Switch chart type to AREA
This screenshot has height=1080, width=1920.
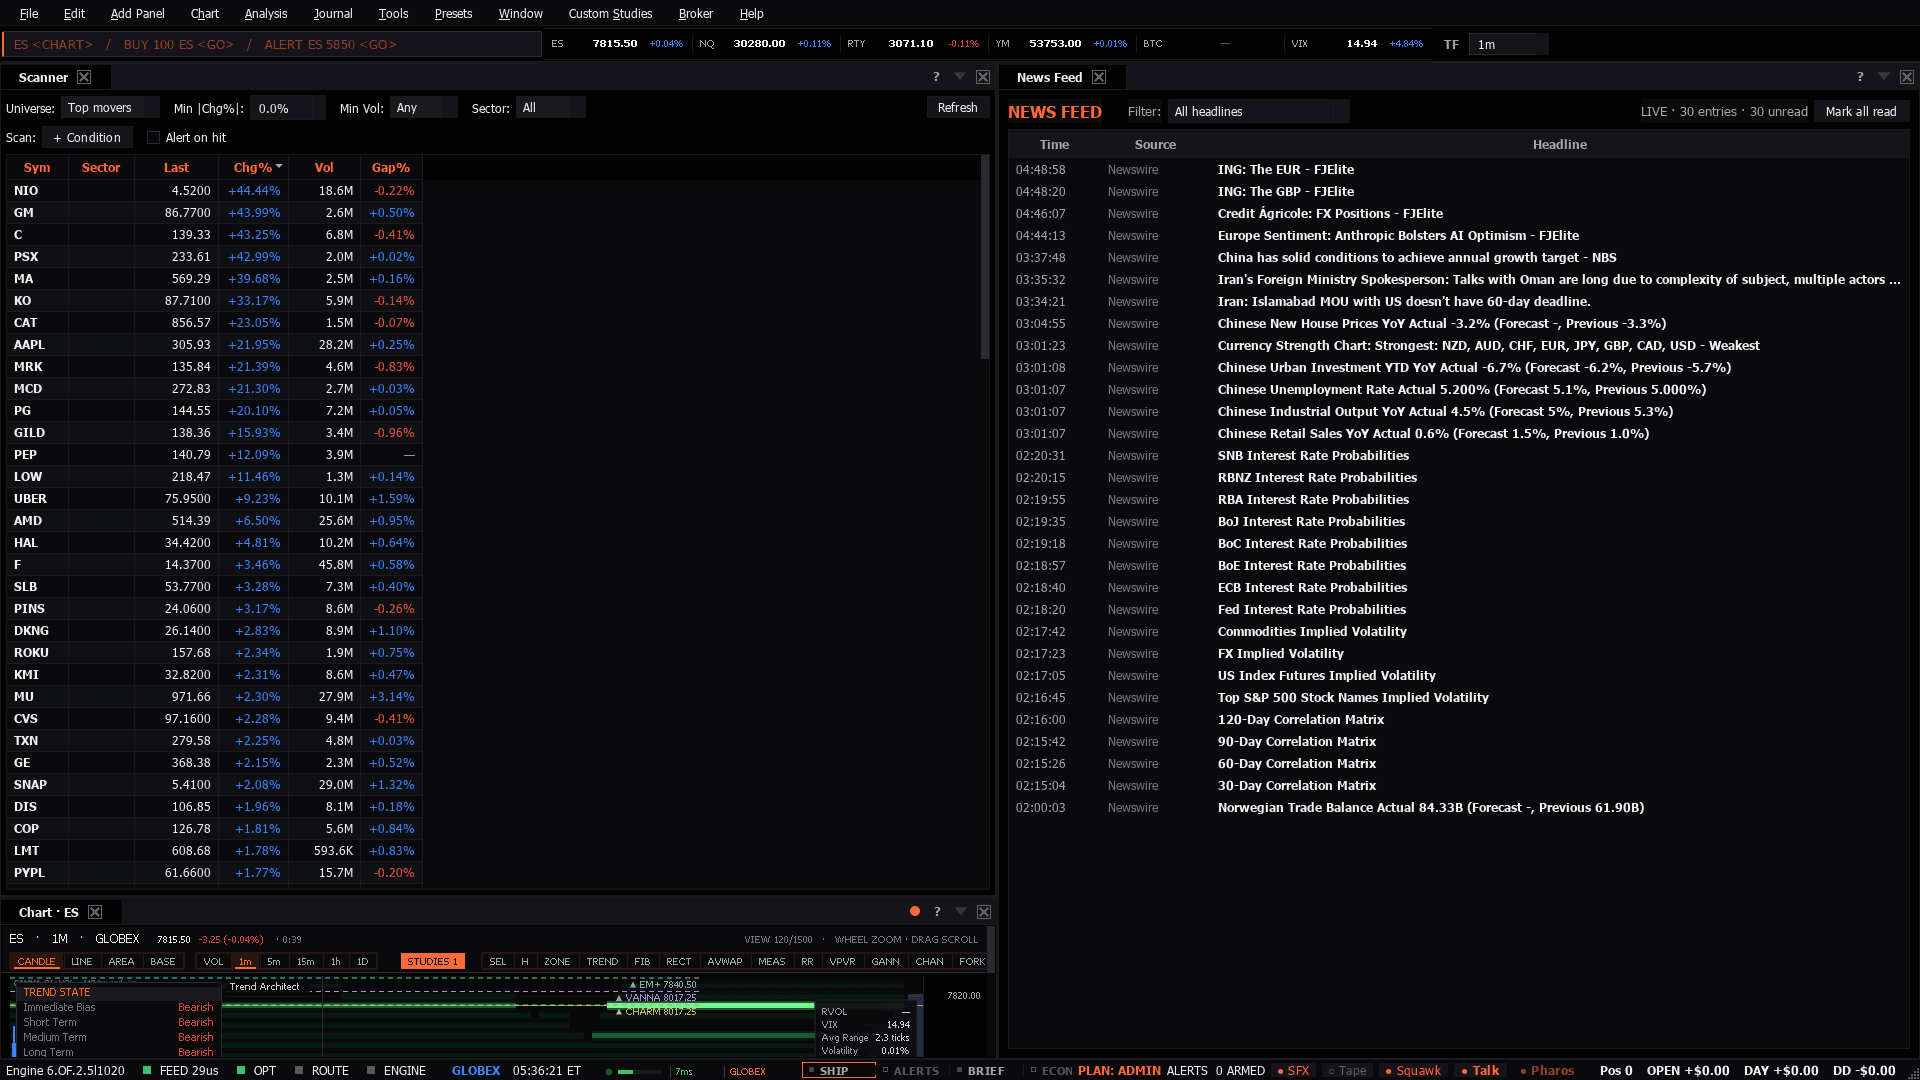click(x=121, y=961)
